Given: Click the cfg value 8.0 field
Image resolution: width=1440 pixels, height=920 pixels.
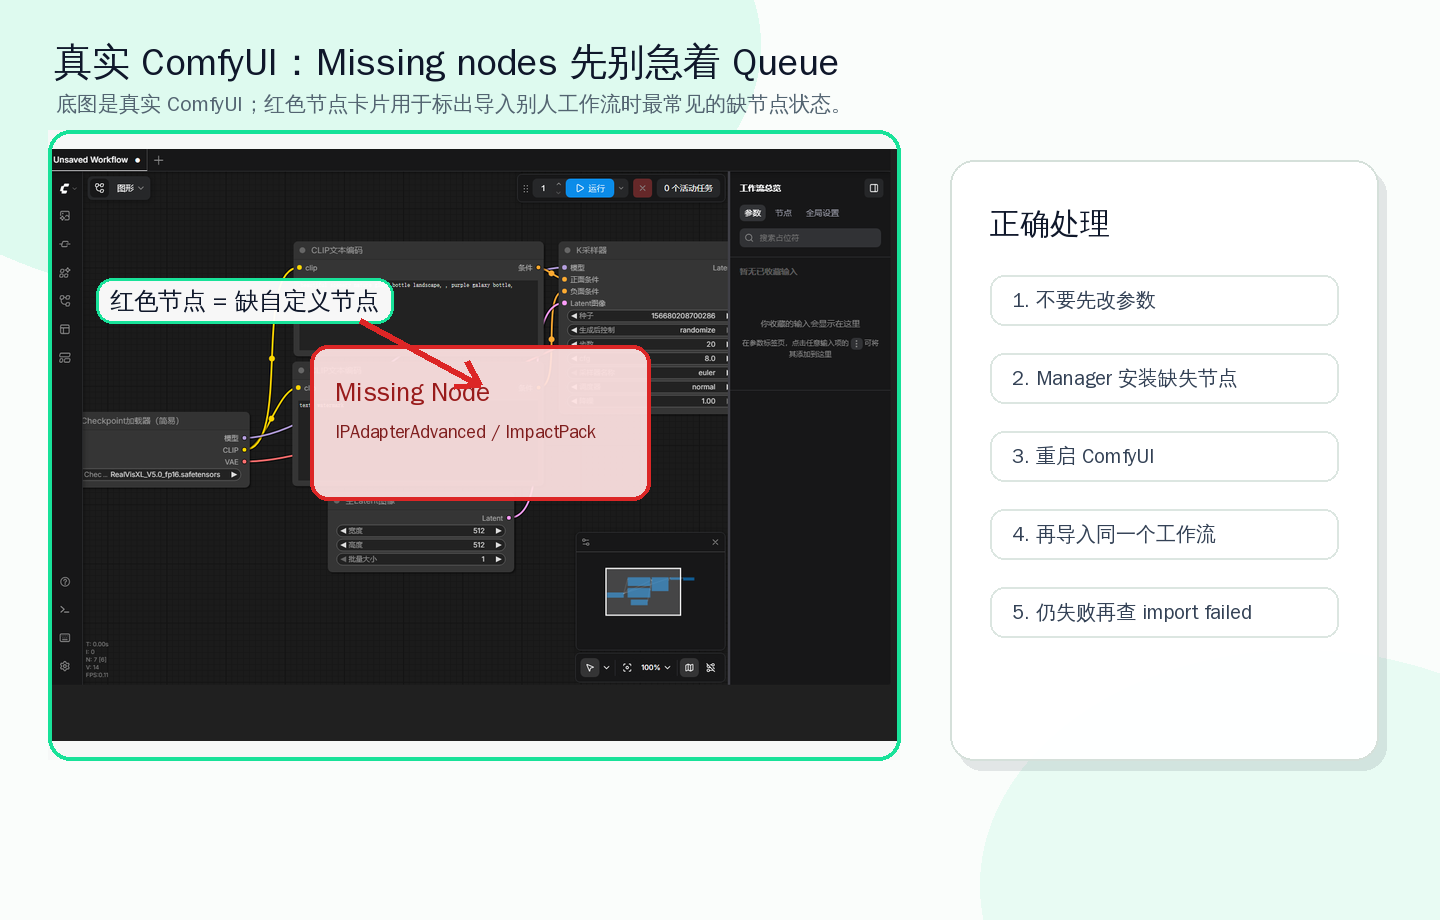Looking at the screenshot, I should (689, 358).
